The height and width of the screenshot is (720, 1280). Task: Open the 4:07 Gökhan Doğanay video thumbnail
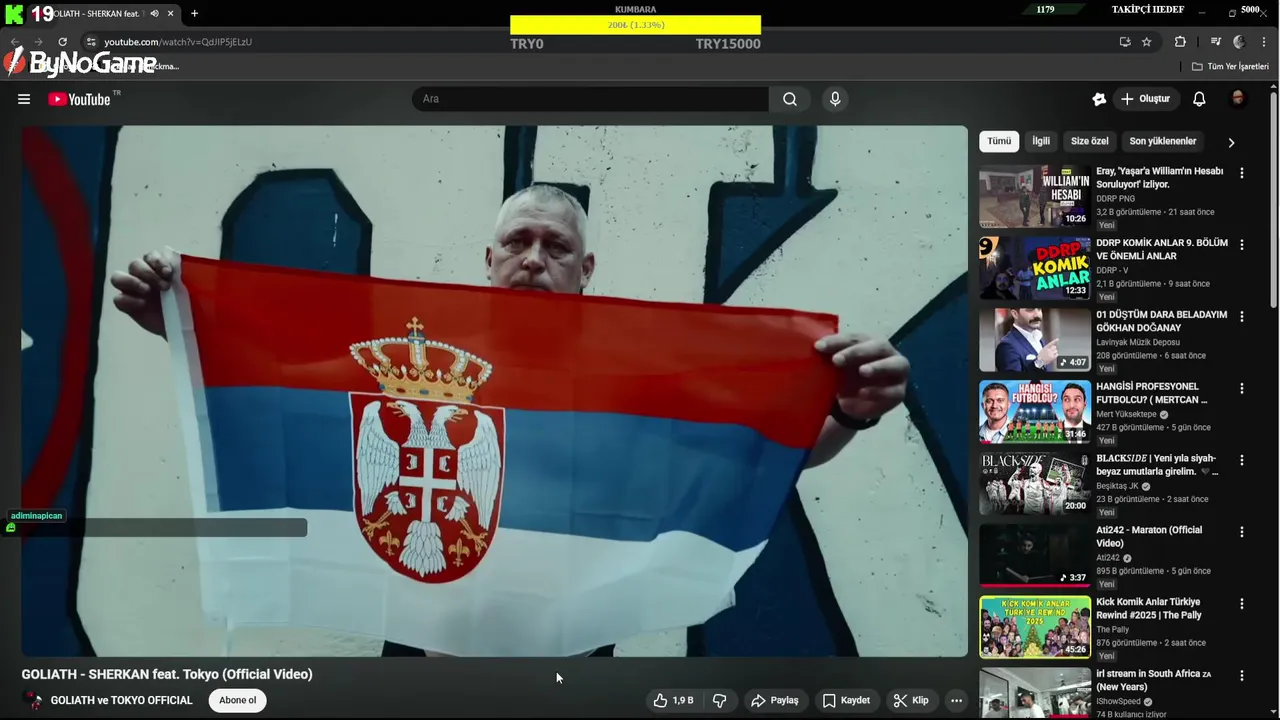click(x=1035, y=340)
